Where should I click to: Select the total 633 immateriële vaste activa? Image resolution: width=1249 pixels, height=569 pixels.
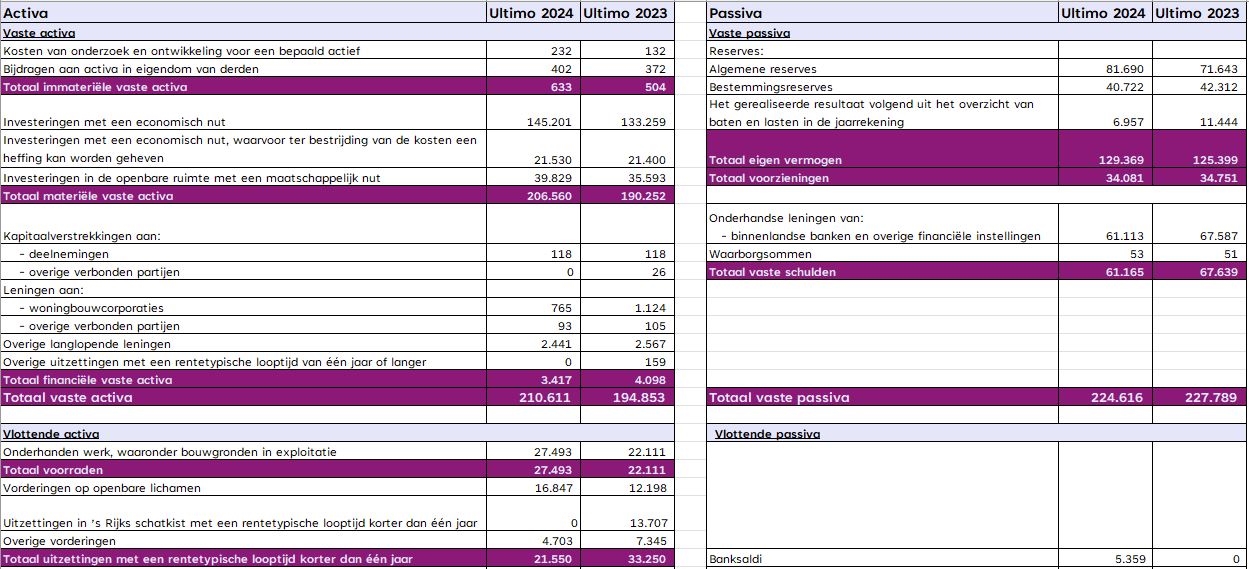561,87
